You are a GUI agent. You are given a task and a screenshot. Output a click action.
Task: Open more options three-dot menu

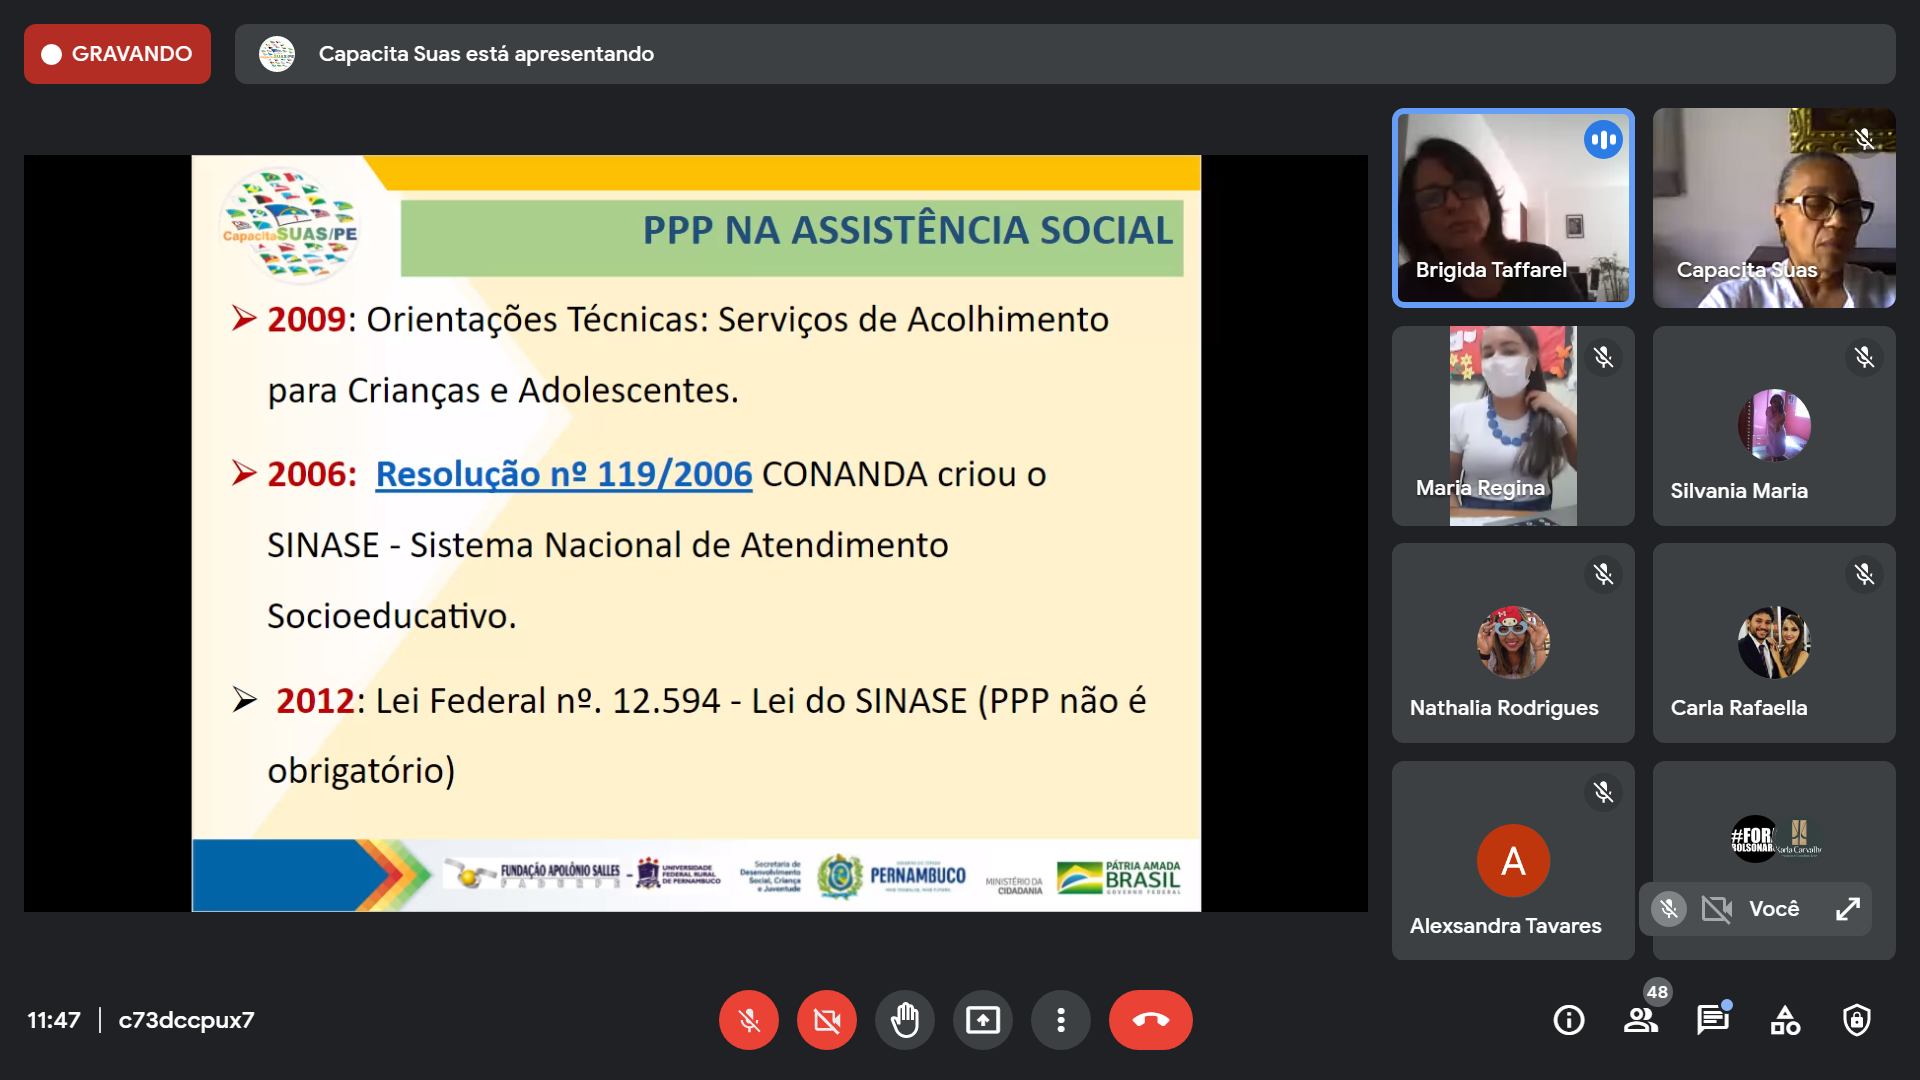pyautogui.click(x=1060, y=1020)
